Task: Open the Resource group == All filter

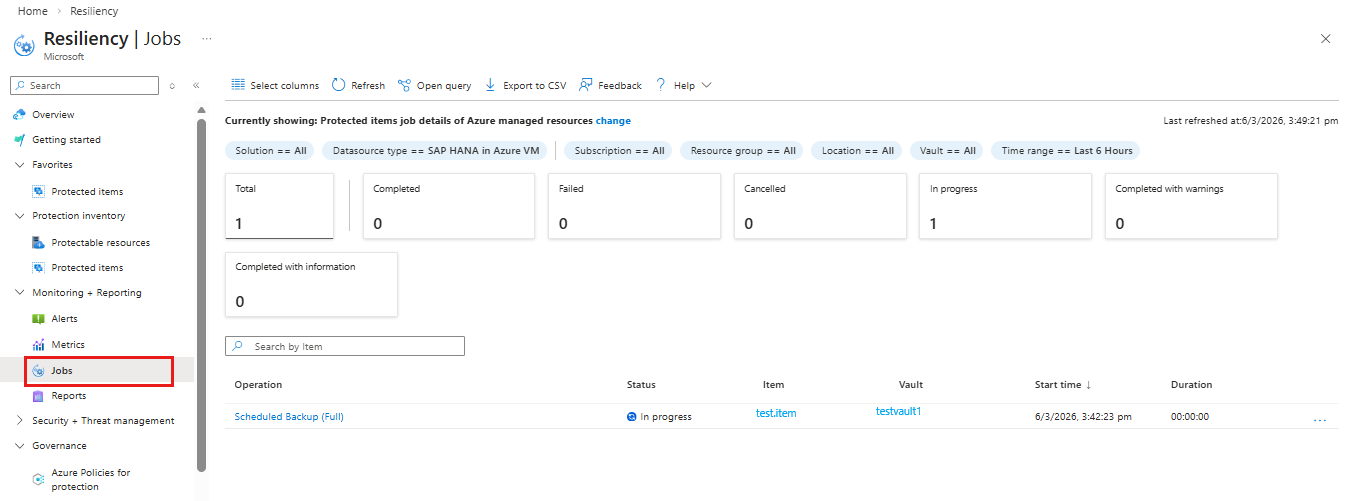Action: [743, 151]
